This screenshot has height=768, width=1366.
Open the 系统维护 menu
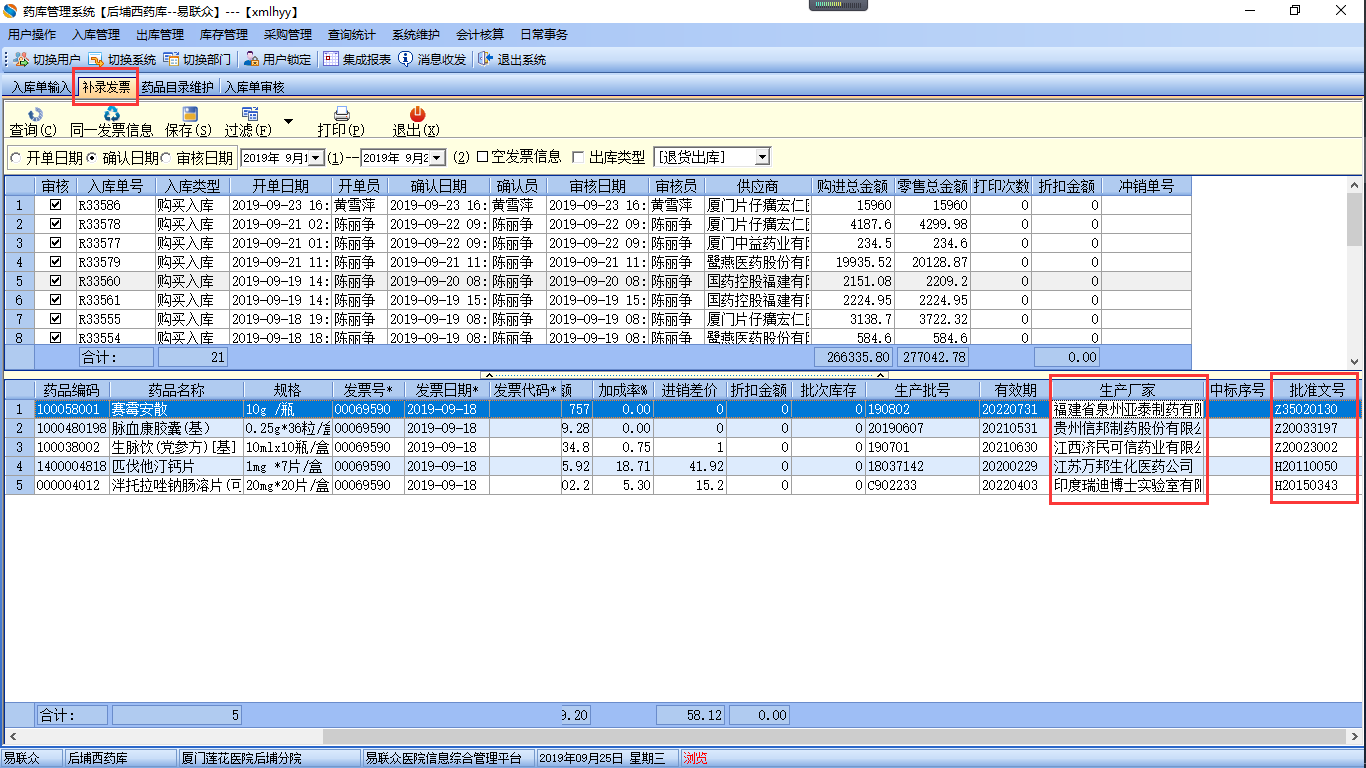coord(416,35)
